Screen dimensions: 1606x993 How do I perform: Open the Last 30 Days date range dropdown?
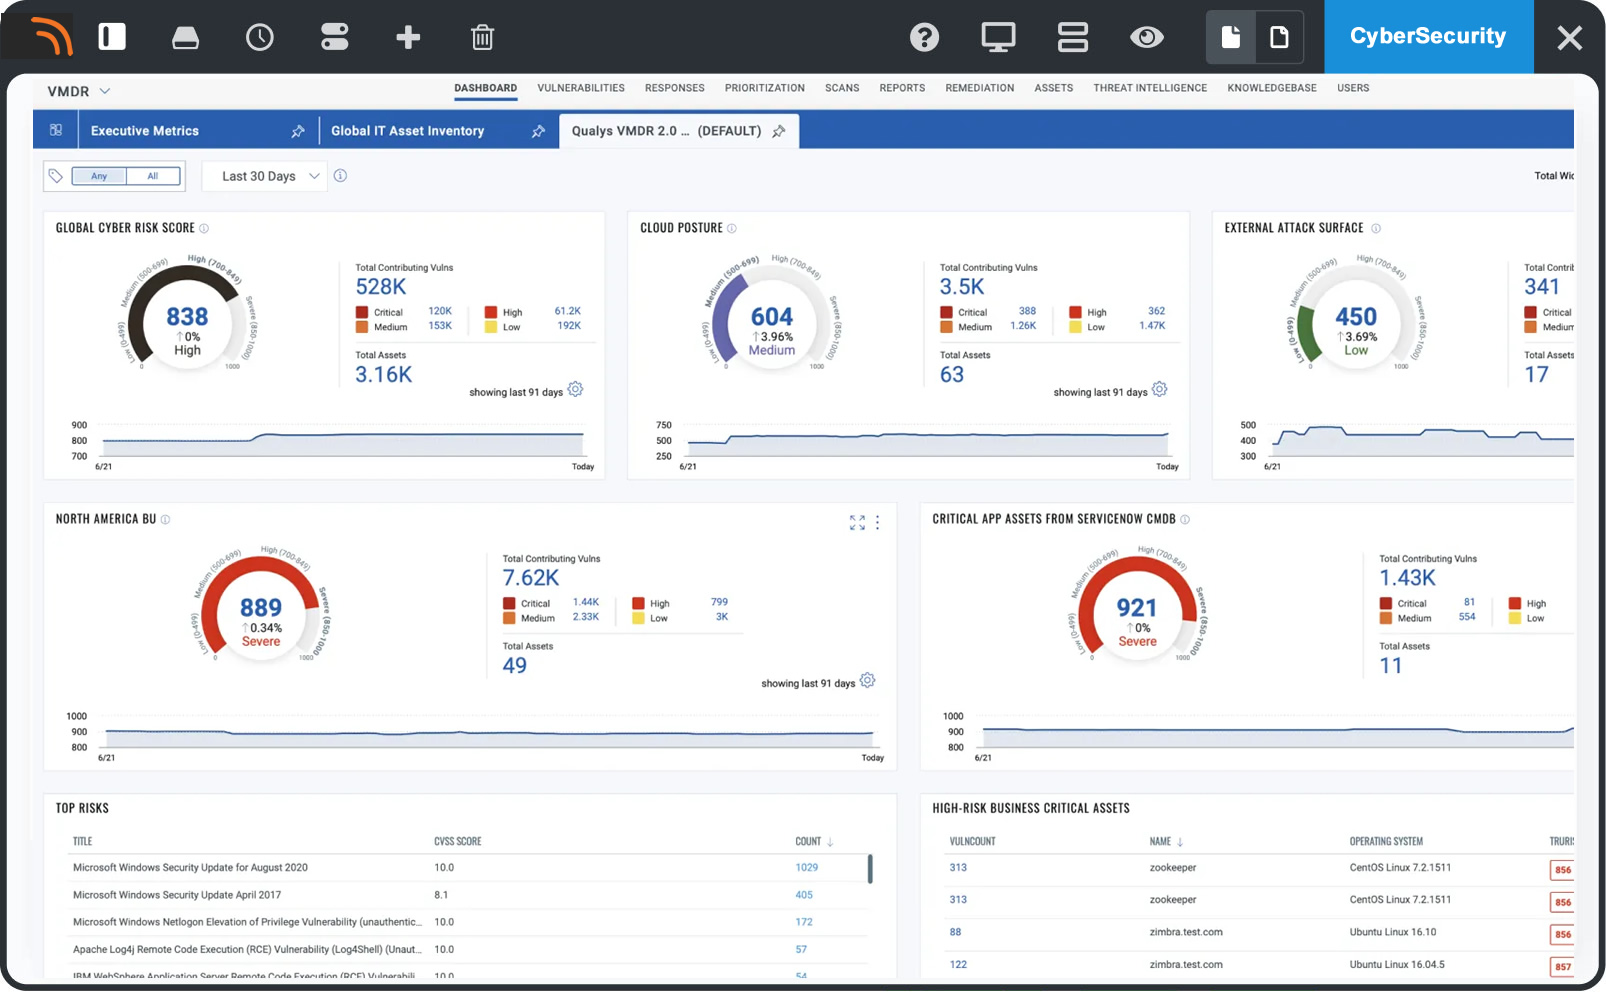coord(265,176)
